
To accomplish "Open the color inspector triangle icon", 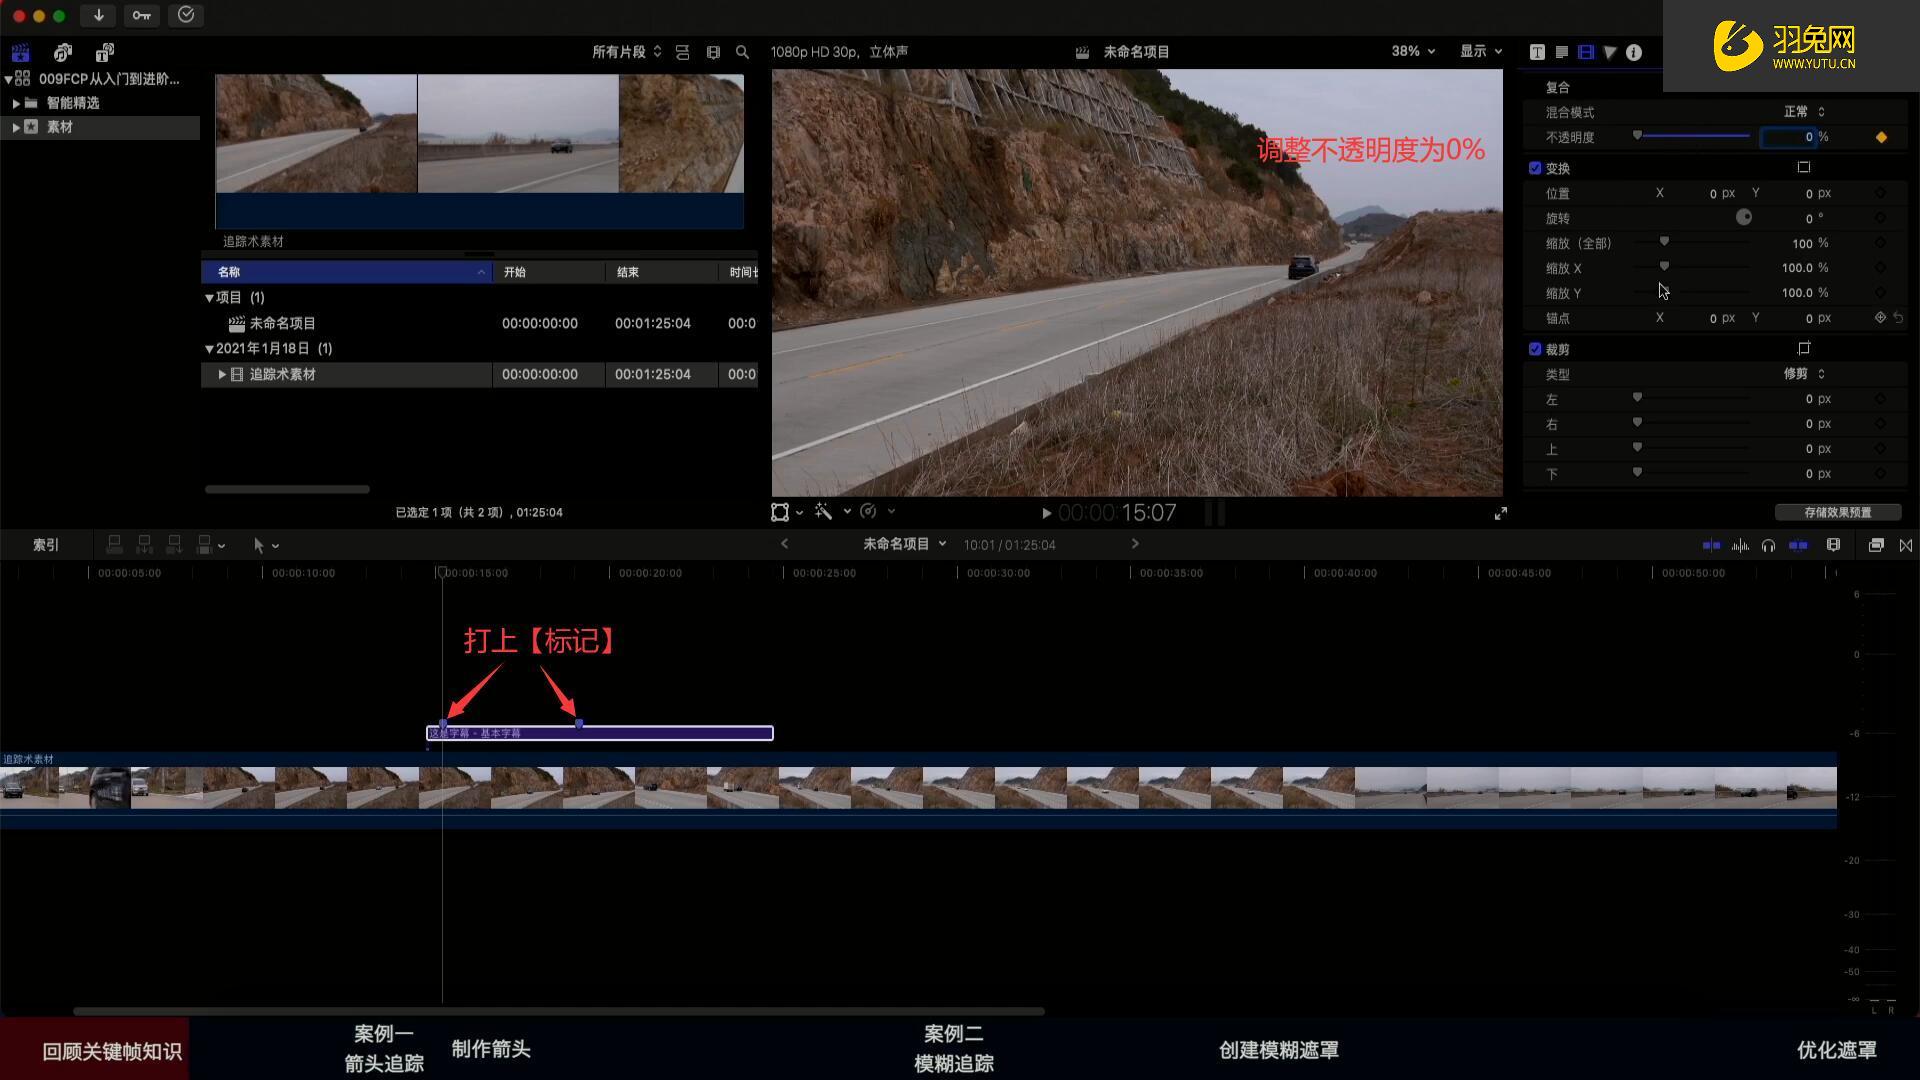I will 1610,52.
